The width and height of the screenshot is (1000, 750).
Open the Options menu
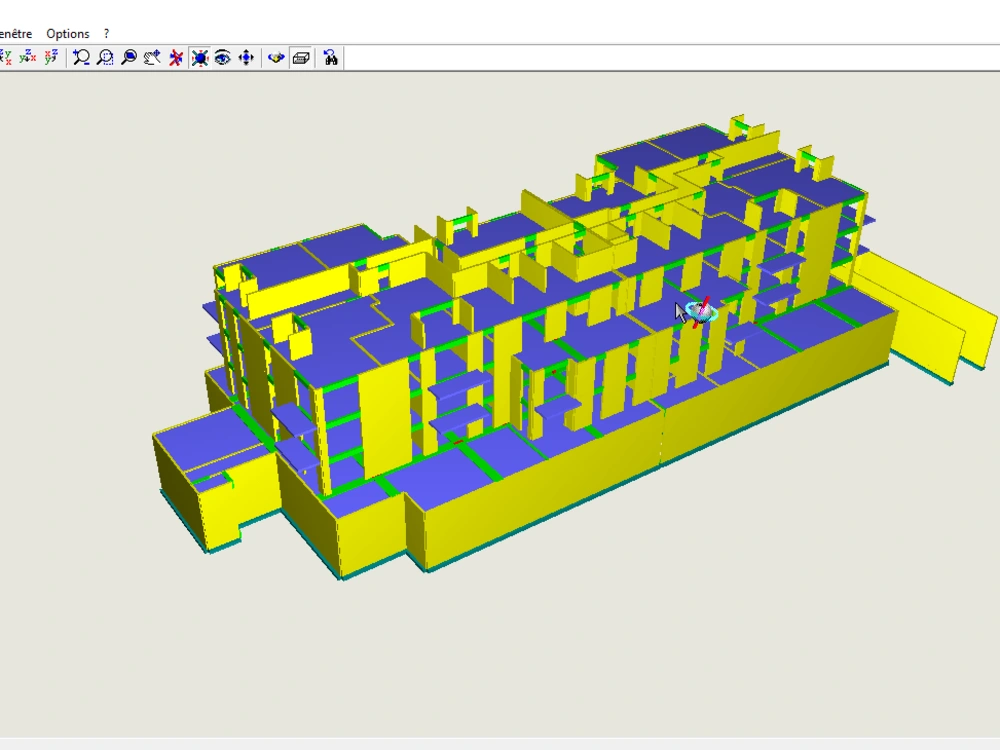click(67, 33)
